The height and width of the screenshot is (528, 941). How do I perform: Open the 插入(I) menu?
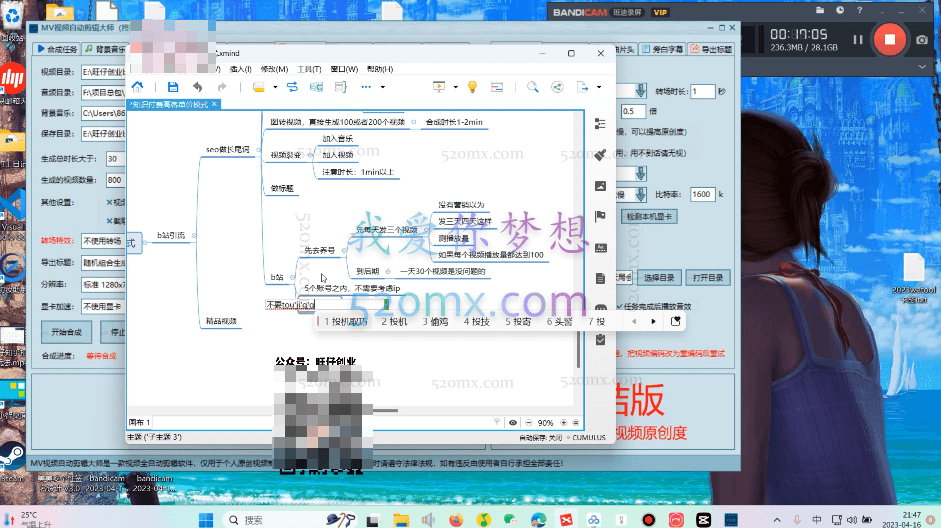[x=241, y=69]
